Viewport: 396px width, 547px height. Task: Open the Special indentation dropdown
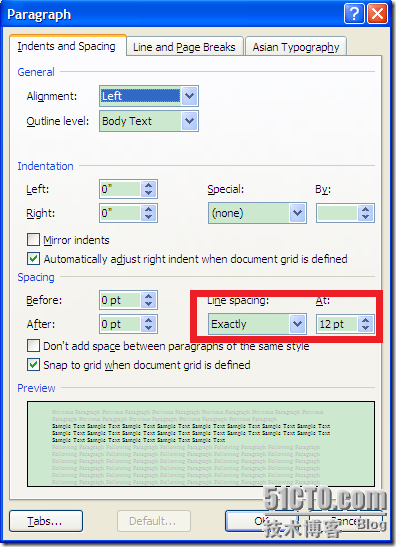297,213
